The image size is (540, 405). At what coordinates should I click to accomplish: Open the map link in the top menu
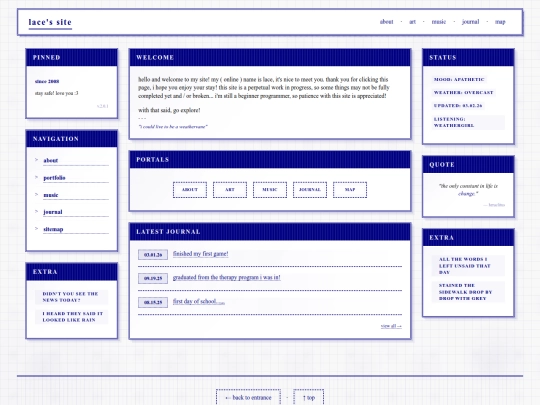pos(500,22)
